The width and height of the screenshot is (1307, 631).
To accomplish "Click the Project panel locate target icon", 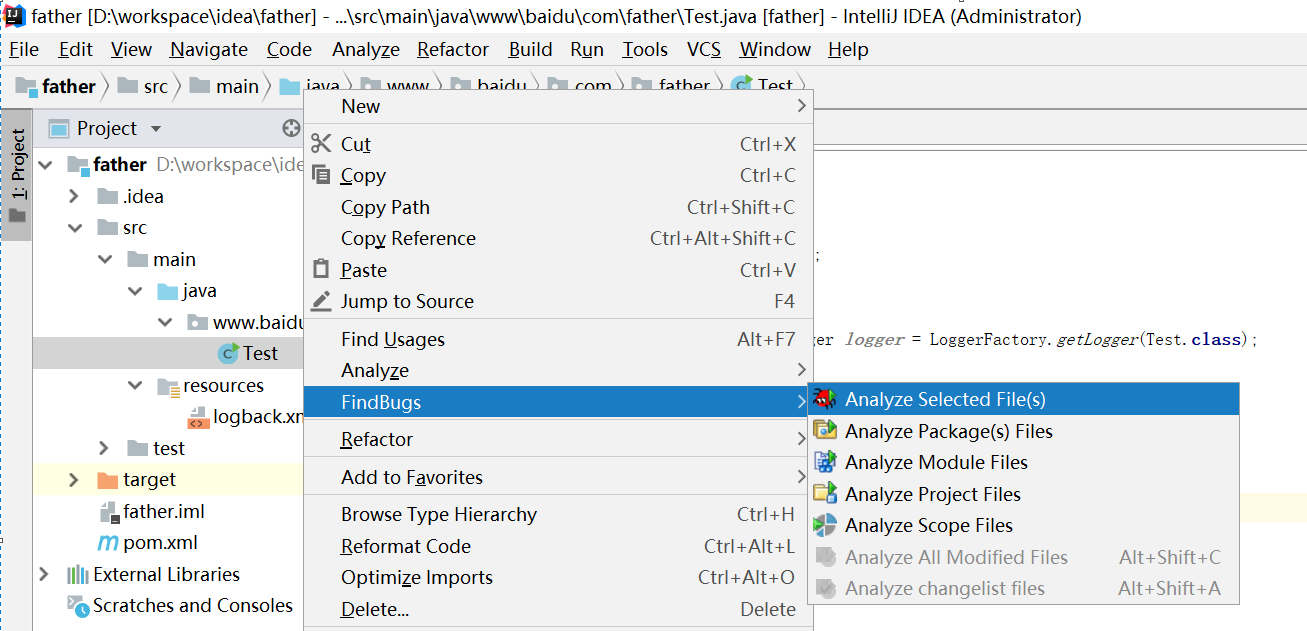I will [291, 128].
